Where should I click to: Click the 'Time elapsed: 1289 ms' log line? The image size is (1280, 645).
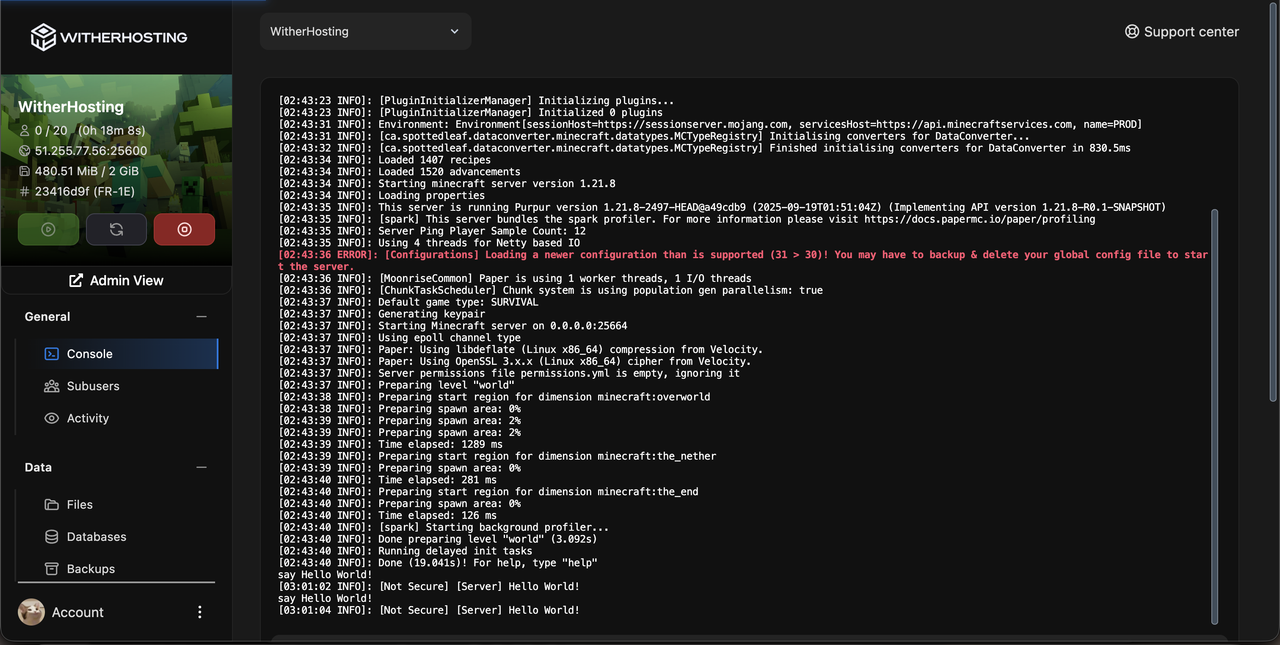pos(390,444)
